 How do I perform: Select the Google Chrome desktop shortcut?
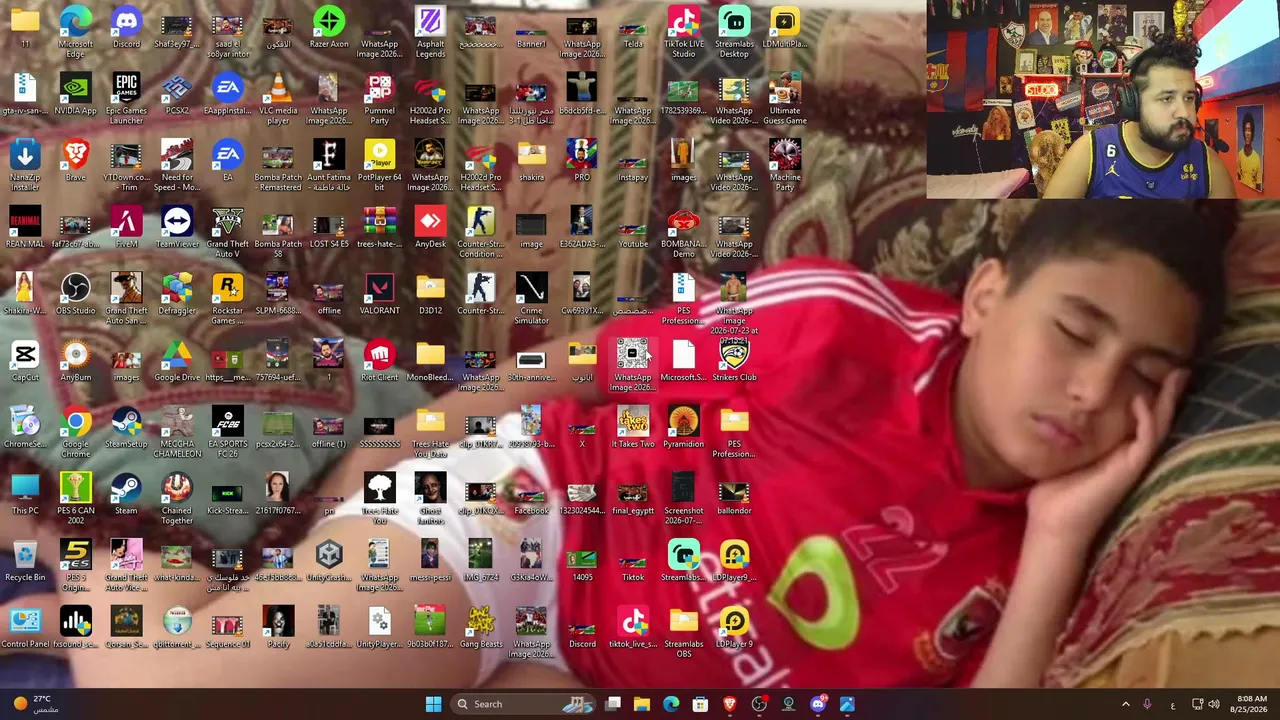tap(76, 432)
